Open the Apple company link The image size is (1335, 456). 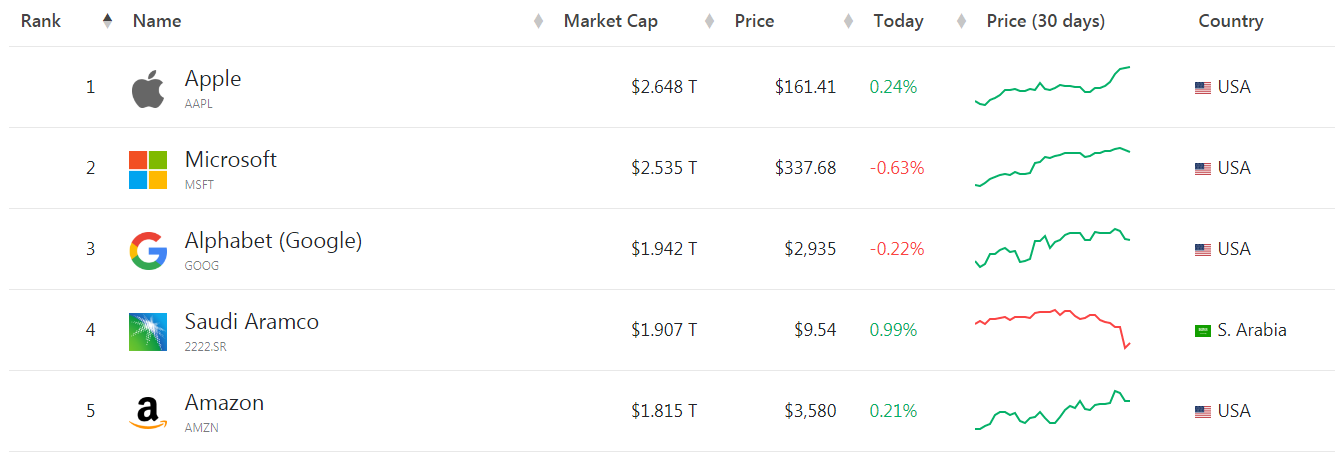click(213, 78)
